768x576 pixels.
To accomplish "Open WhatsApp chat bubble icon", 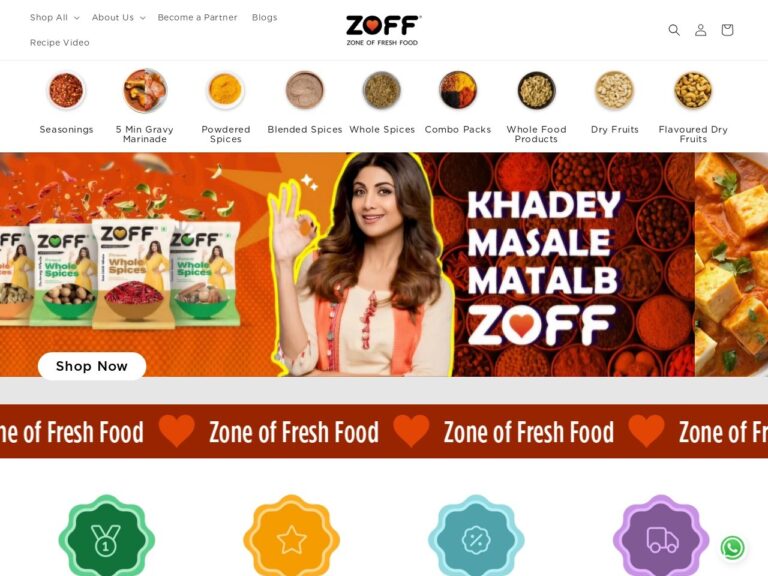I will 732,548.
